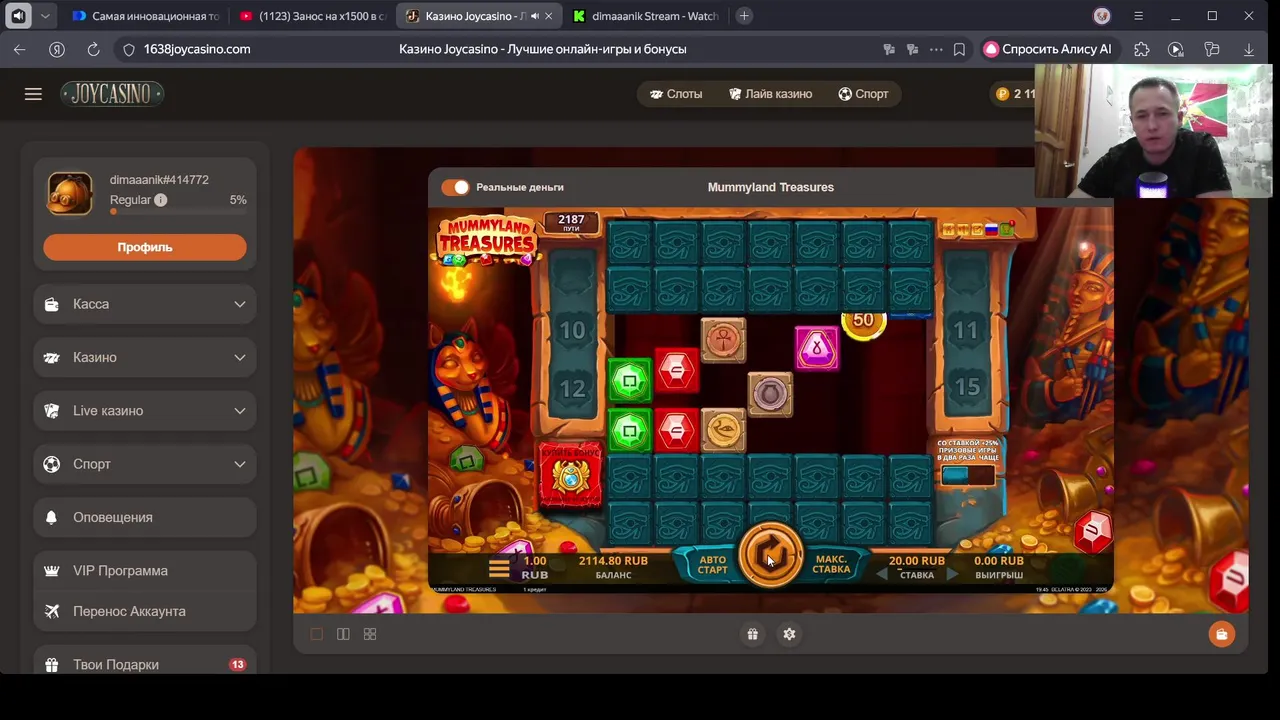Click the Regular status info icon
This screenshot has height=720, width=1280.
[160, 200]
